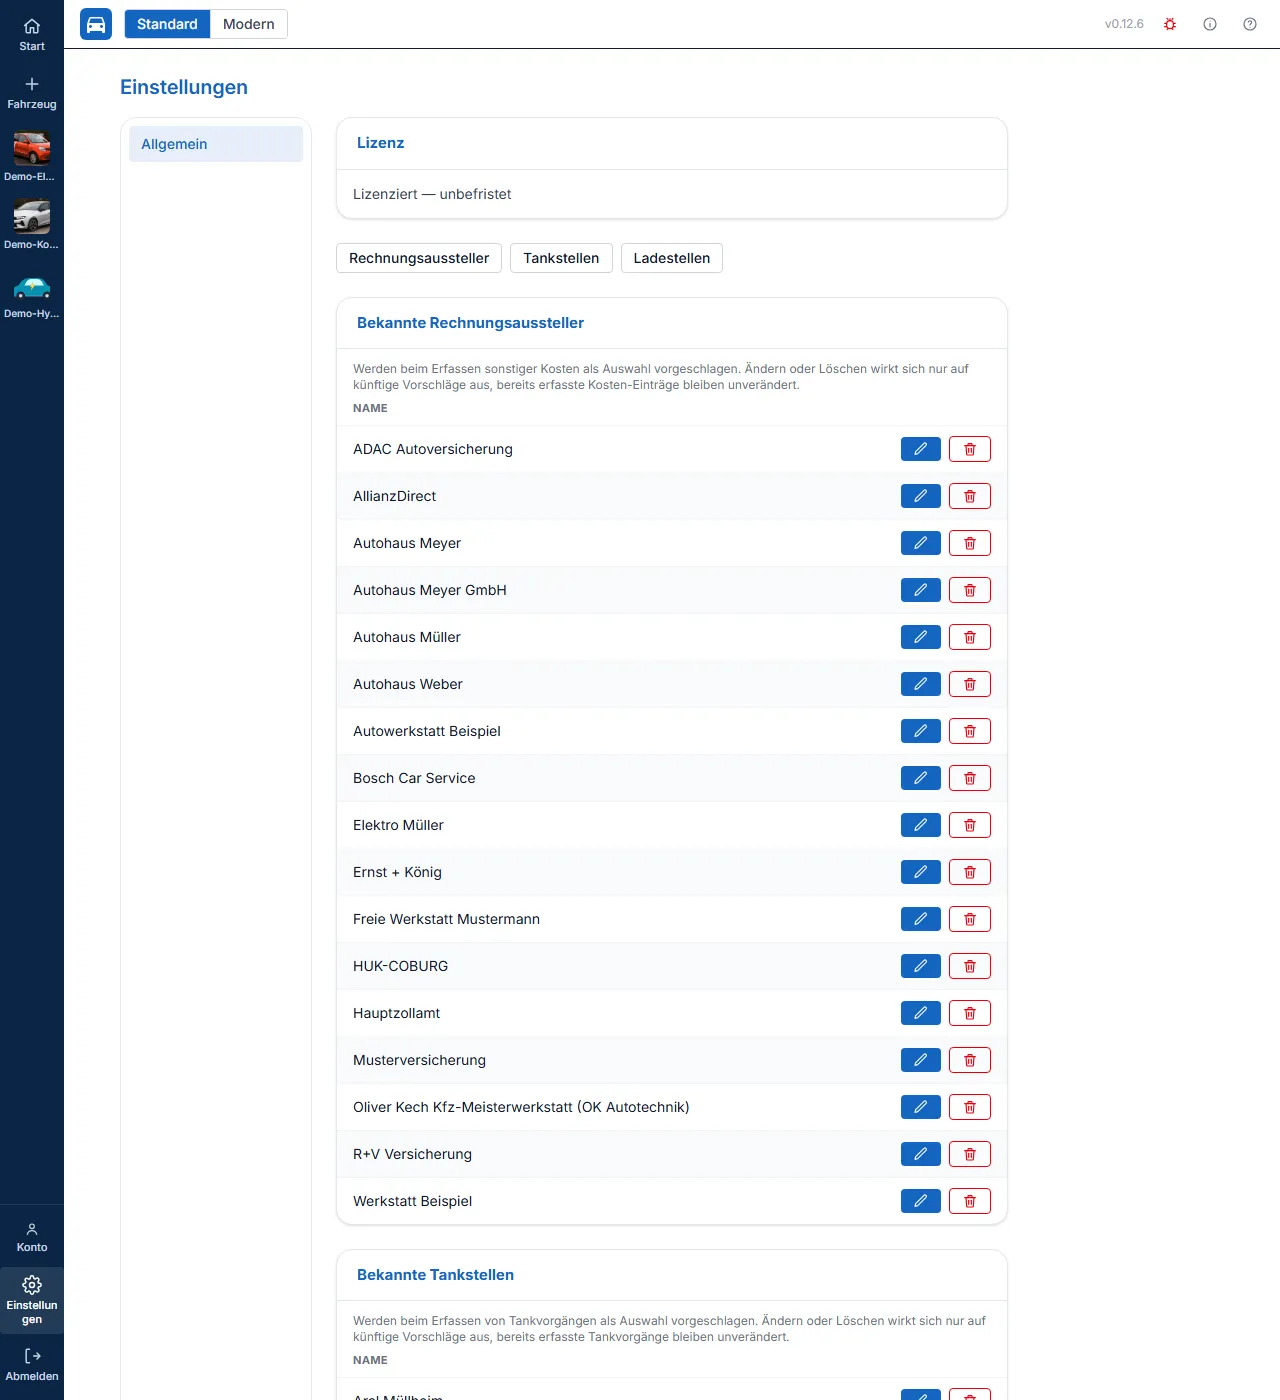Viewport: 1280px width, 1400px height.
Task: Jump to Ladestellen section
Action: (x=672, y=258)
